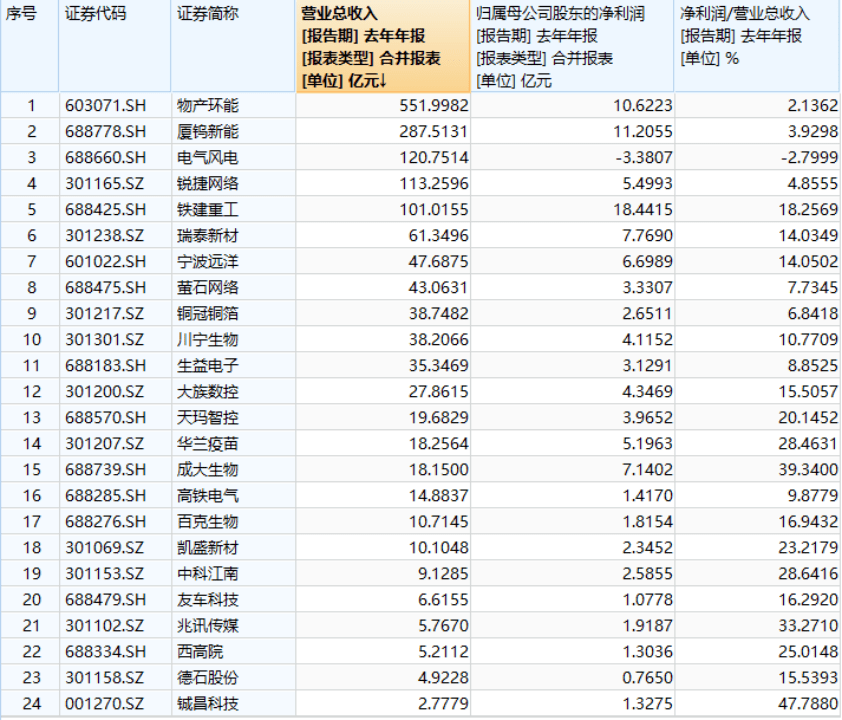Screen dimensions: 842x720
Task: Select the negative net profit value -3.3807
Action: (x=640, y=158)
